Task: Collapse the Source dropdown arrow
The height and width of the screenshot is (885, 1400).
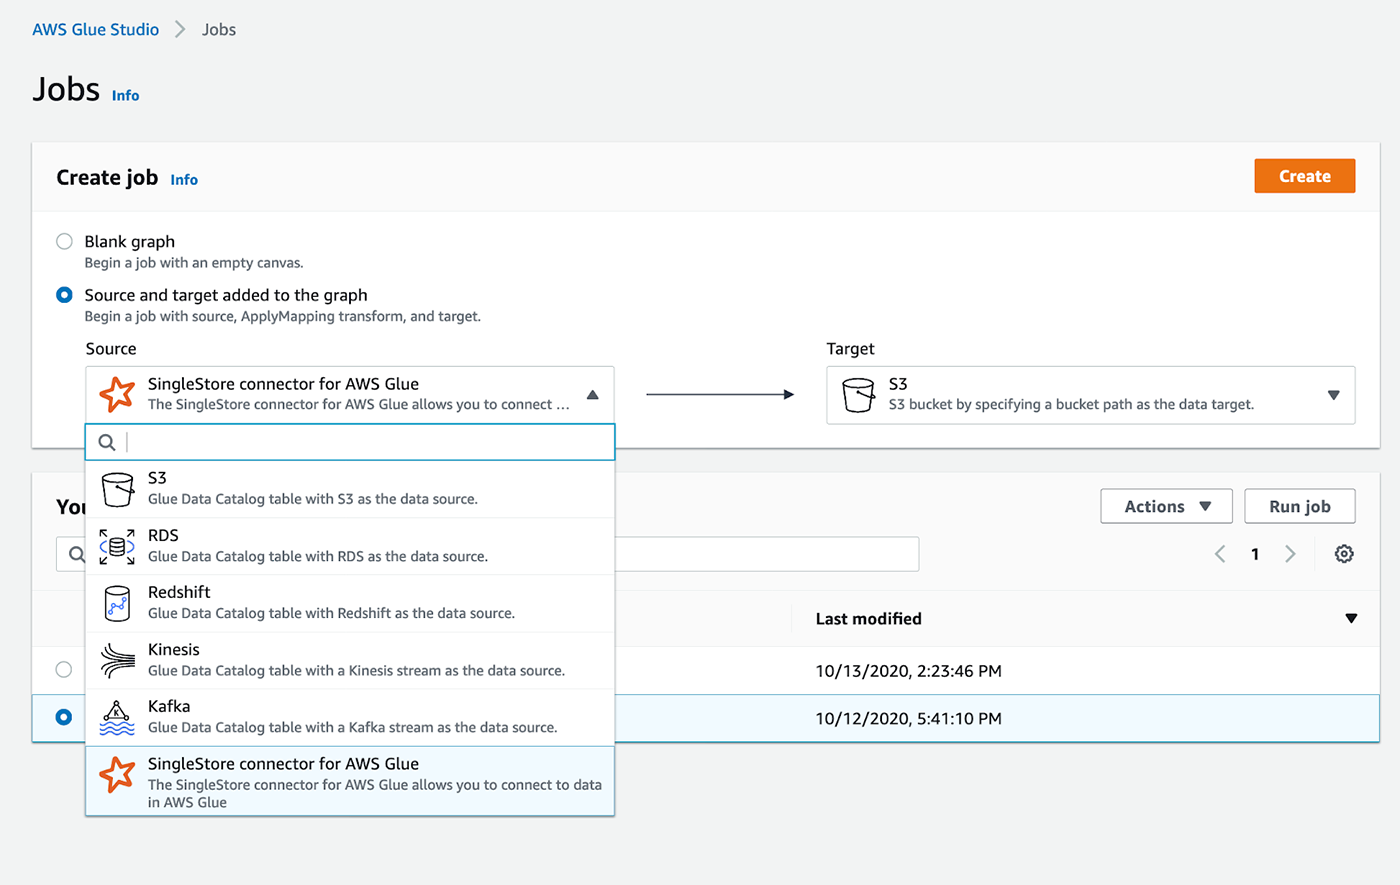Action: pyautogui.click(x=592, y=395)
